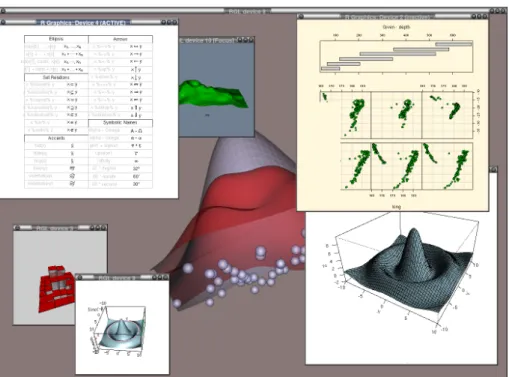Click the 'Ellipsis' table header

pyautogui.click(x=56, y=39)
